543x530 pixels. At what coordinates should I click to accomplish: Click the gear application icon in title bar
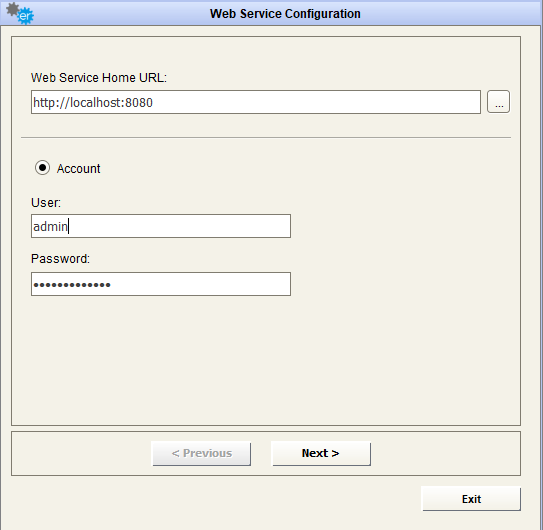[20, 13]
